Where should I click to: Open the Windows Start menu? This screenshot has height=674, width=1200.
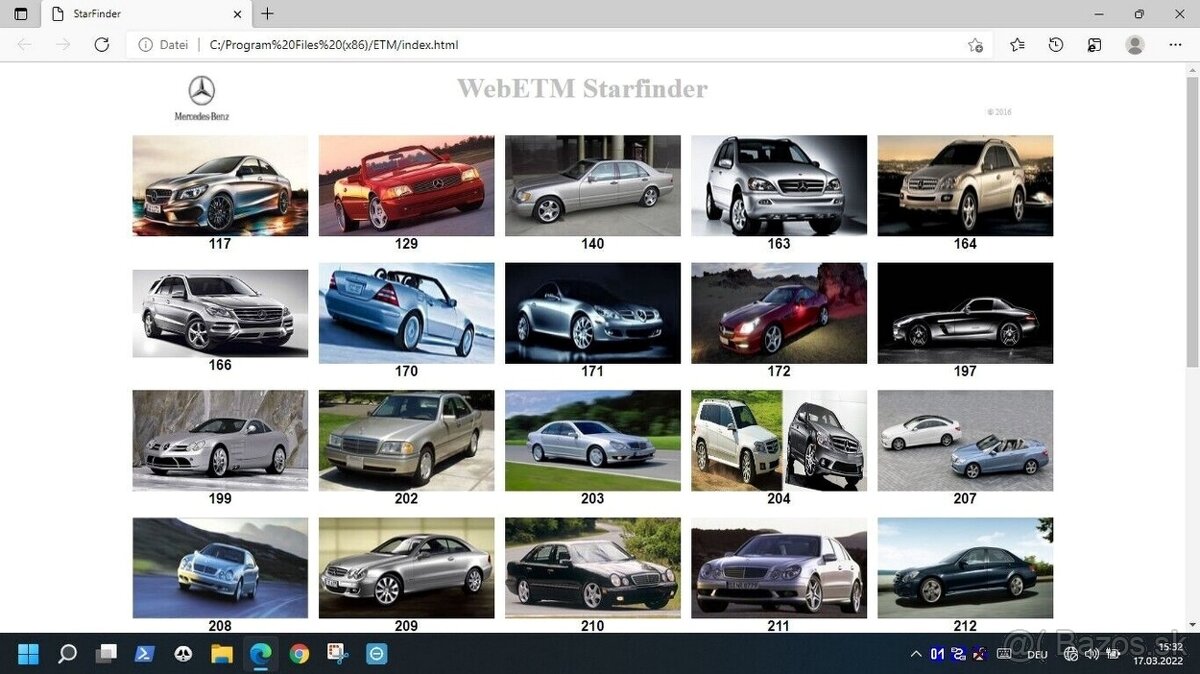tap(27, 653)
